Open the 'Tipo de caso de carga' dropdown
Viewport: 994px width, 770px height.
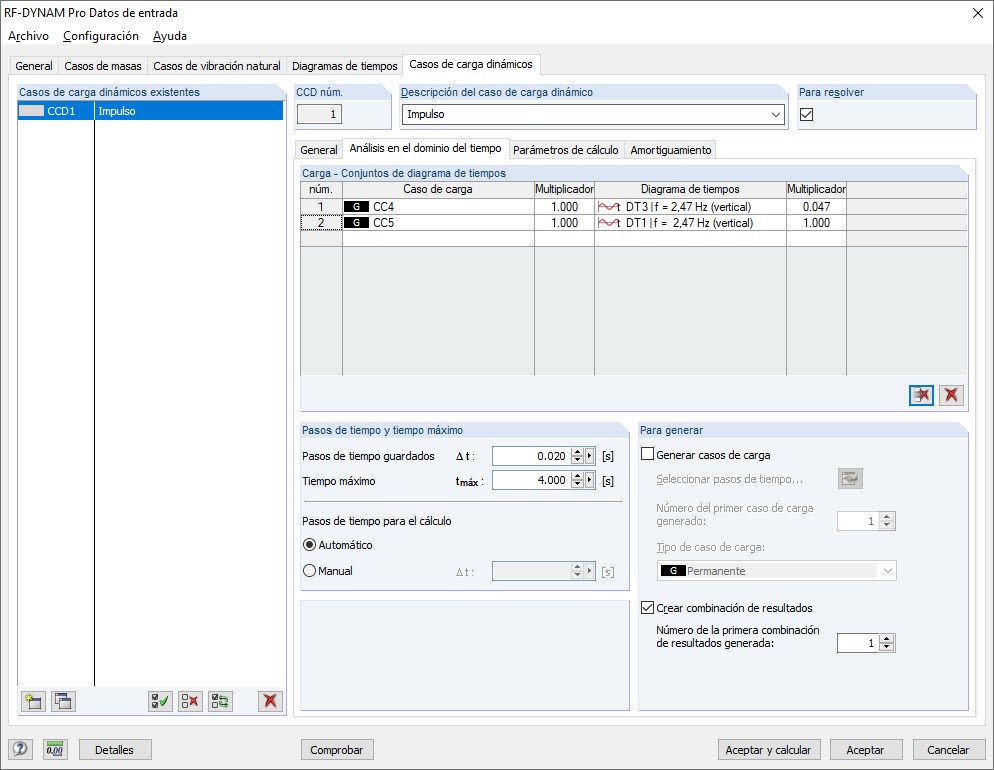[x=888, y=570]
